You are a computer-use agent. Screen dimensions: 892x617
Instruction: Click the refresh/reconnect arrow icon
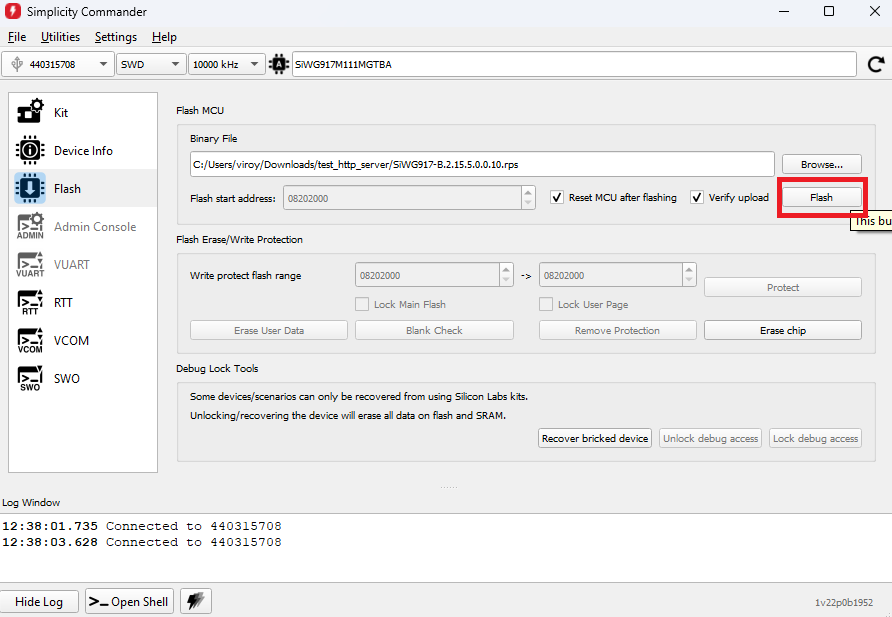[875, 64]
